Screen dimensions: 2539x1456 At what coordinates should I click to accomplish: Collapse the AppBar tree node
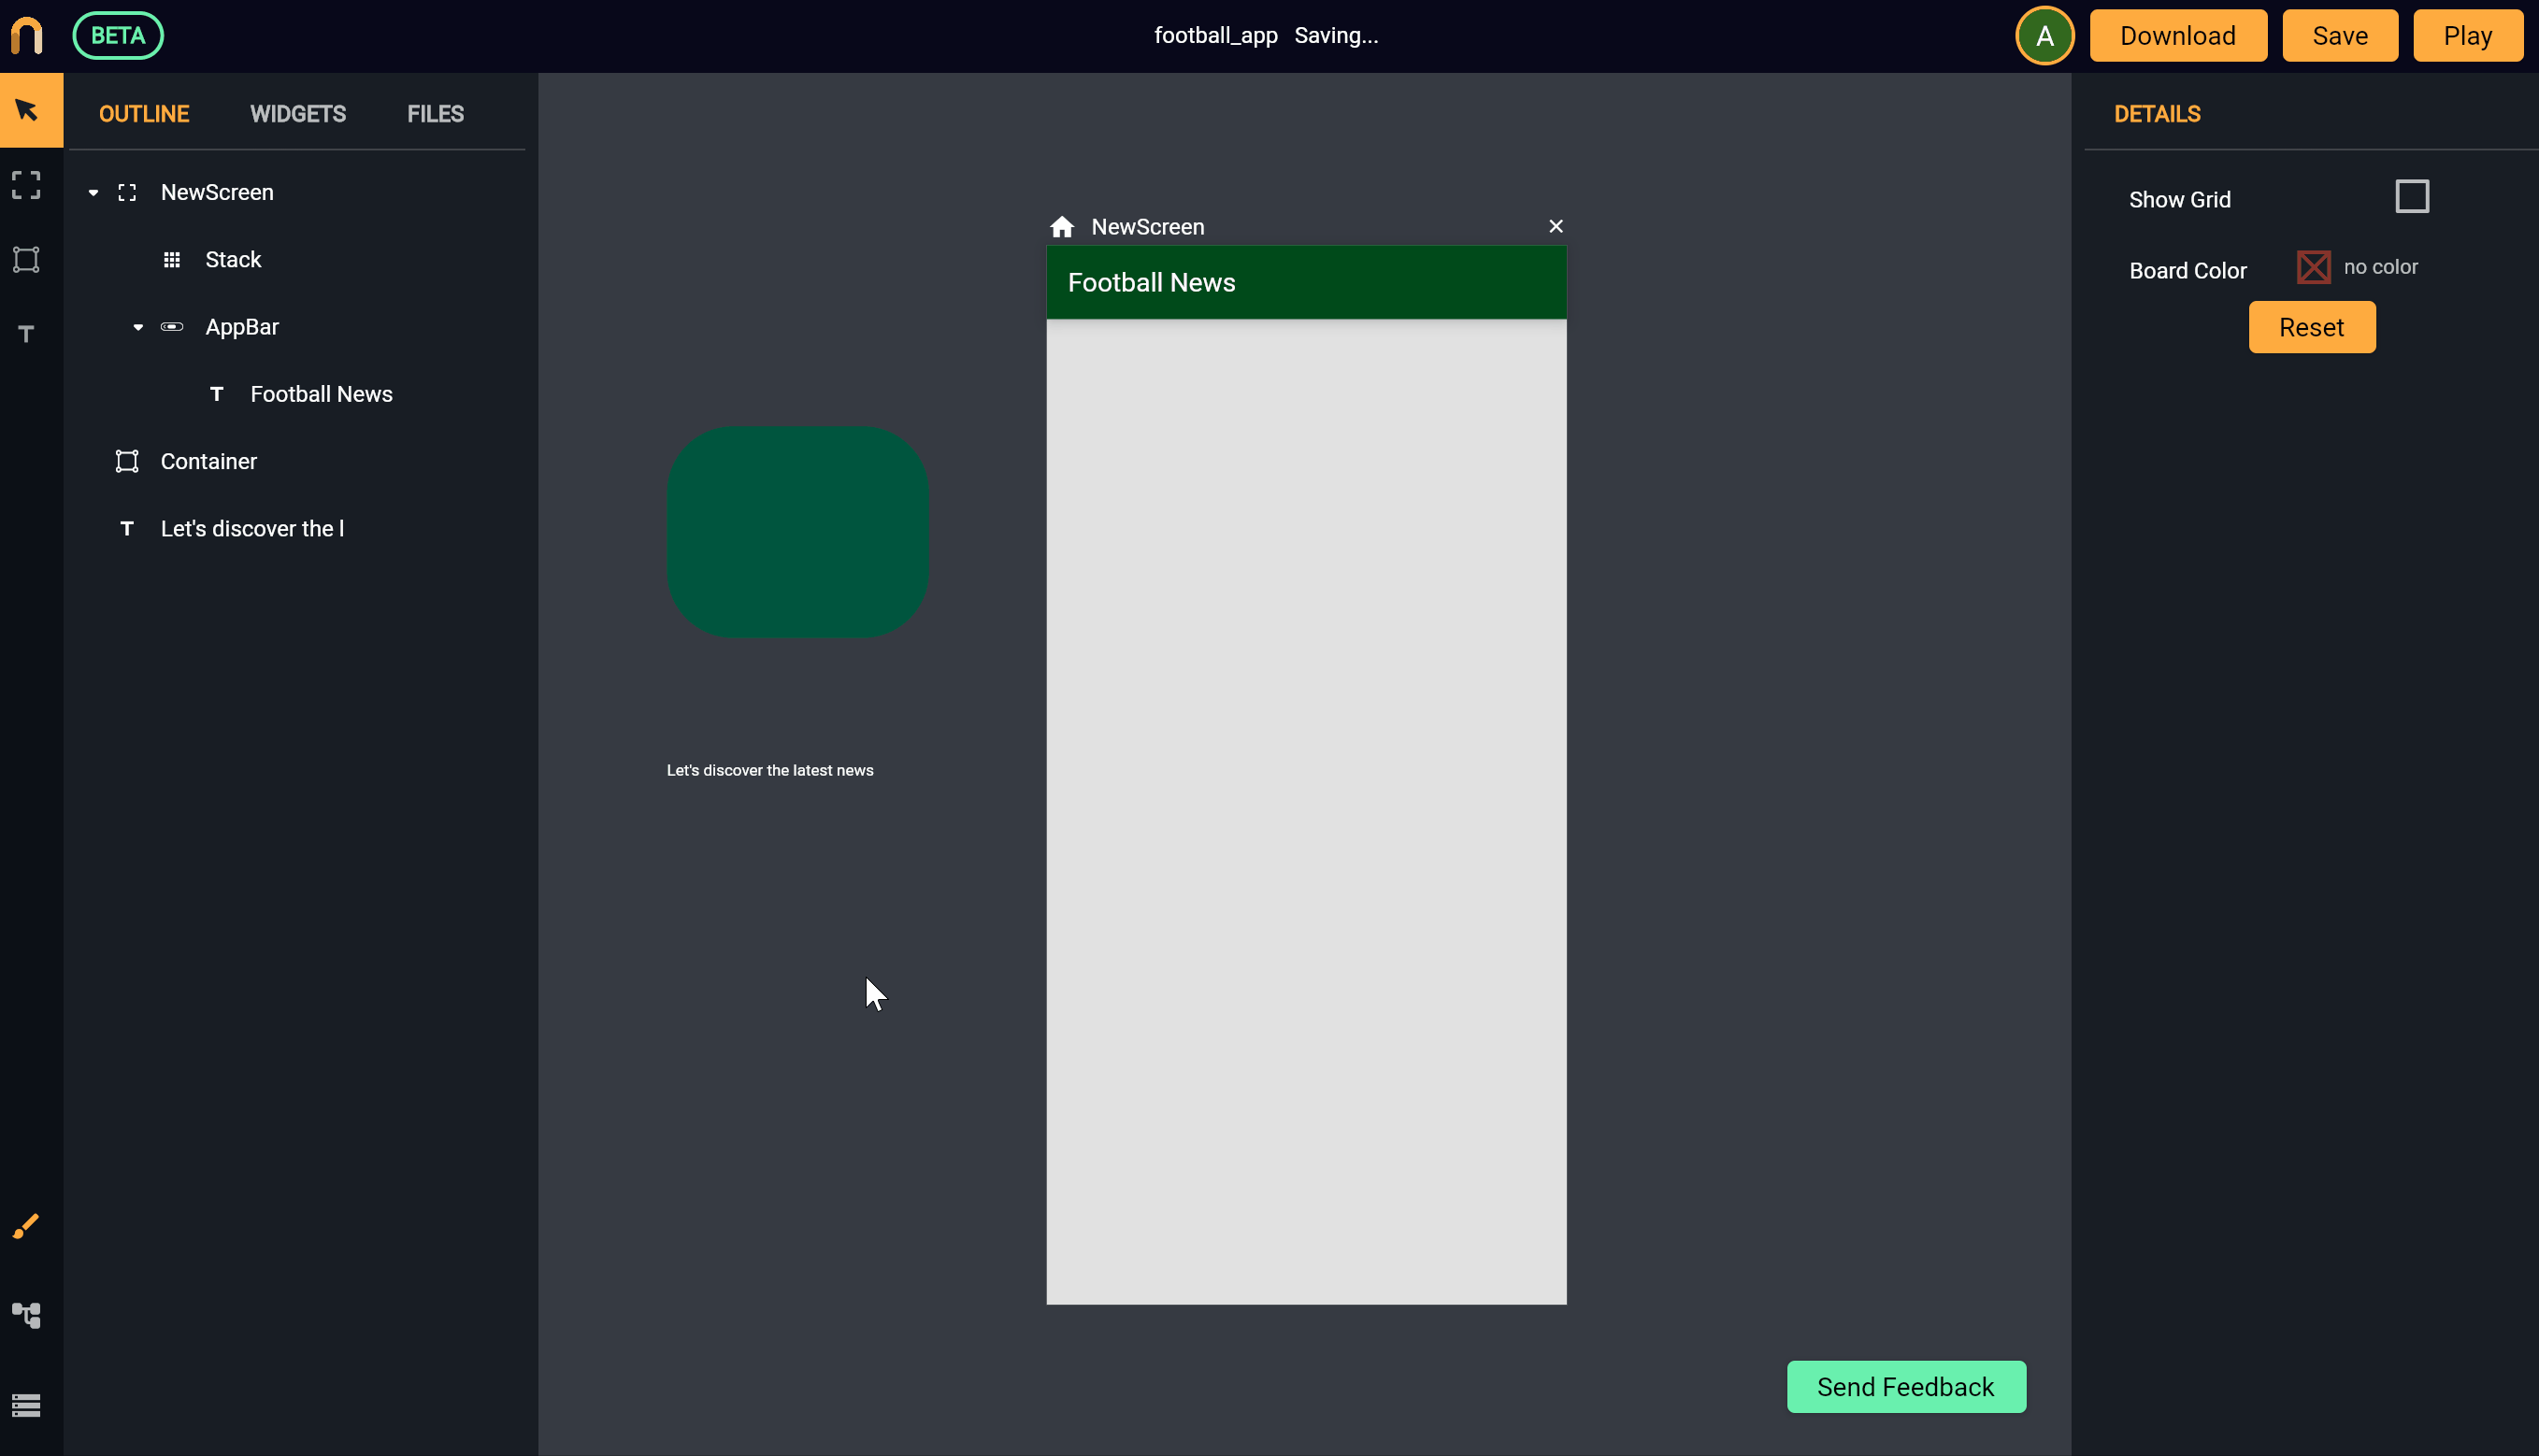[x=138, y=327]
